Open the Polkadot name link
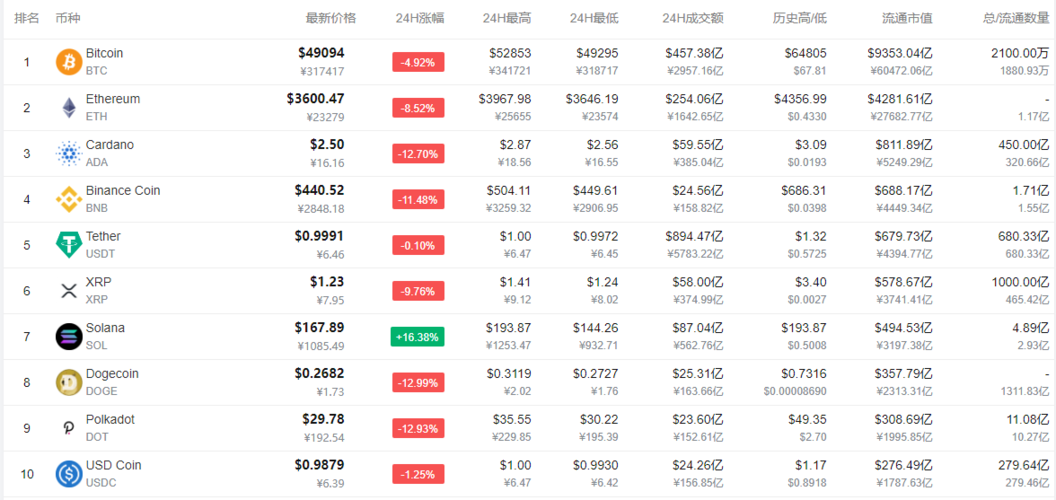 (110, 419)
